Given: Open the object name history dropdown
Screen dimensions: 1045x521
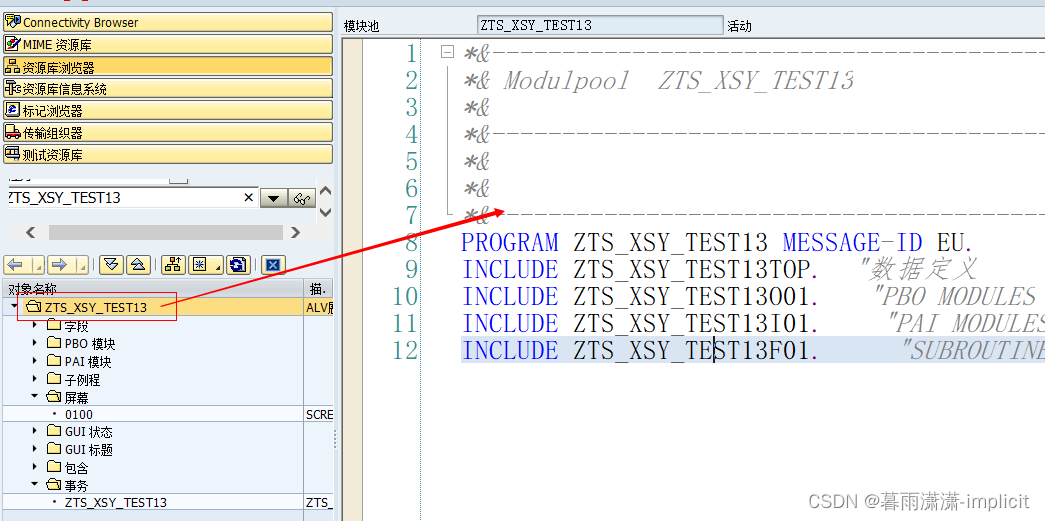Looking at the screenshot, I should coord(273,199).
